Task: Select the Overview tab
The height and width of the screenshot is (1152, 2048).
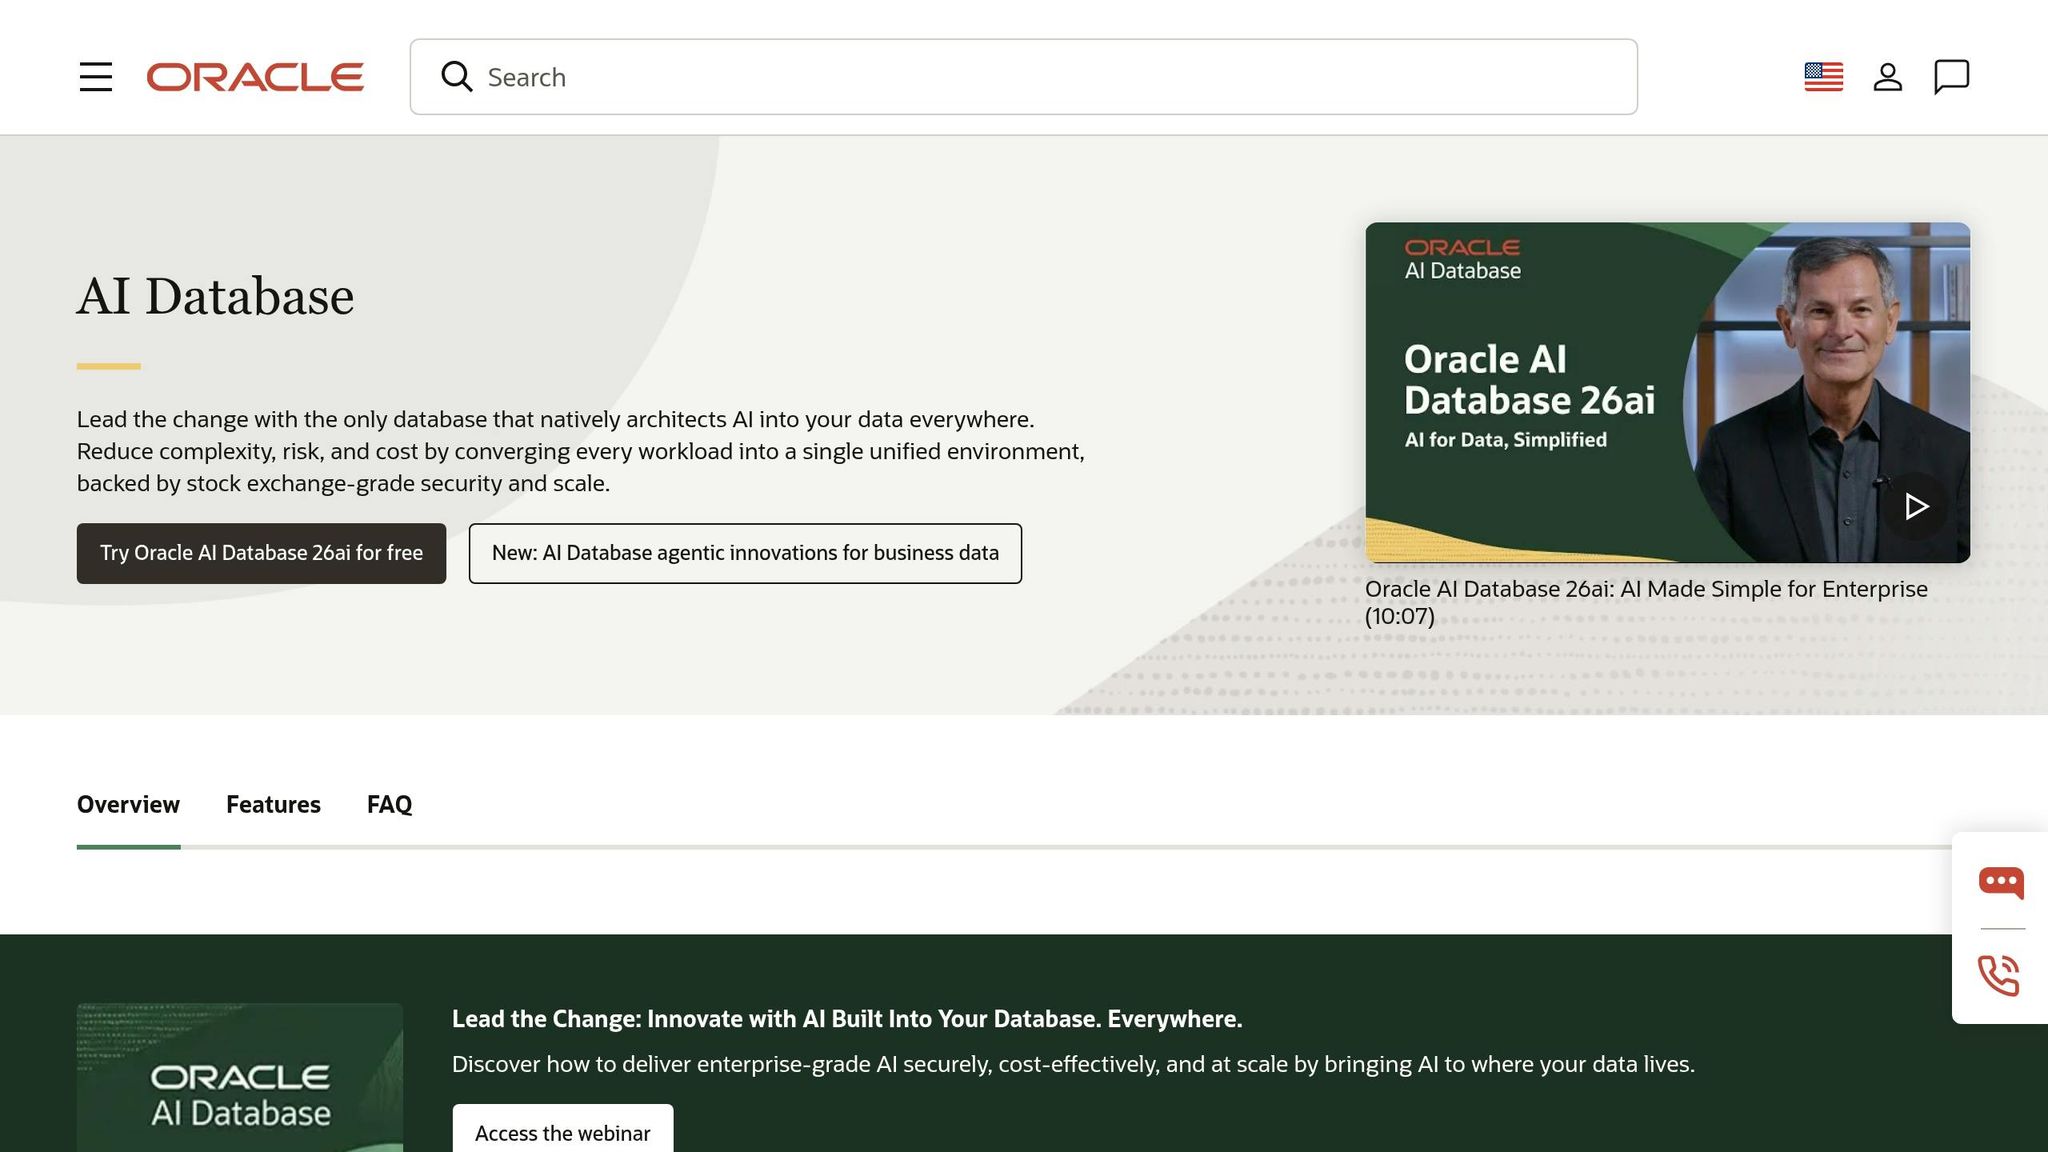Action: 128,804
